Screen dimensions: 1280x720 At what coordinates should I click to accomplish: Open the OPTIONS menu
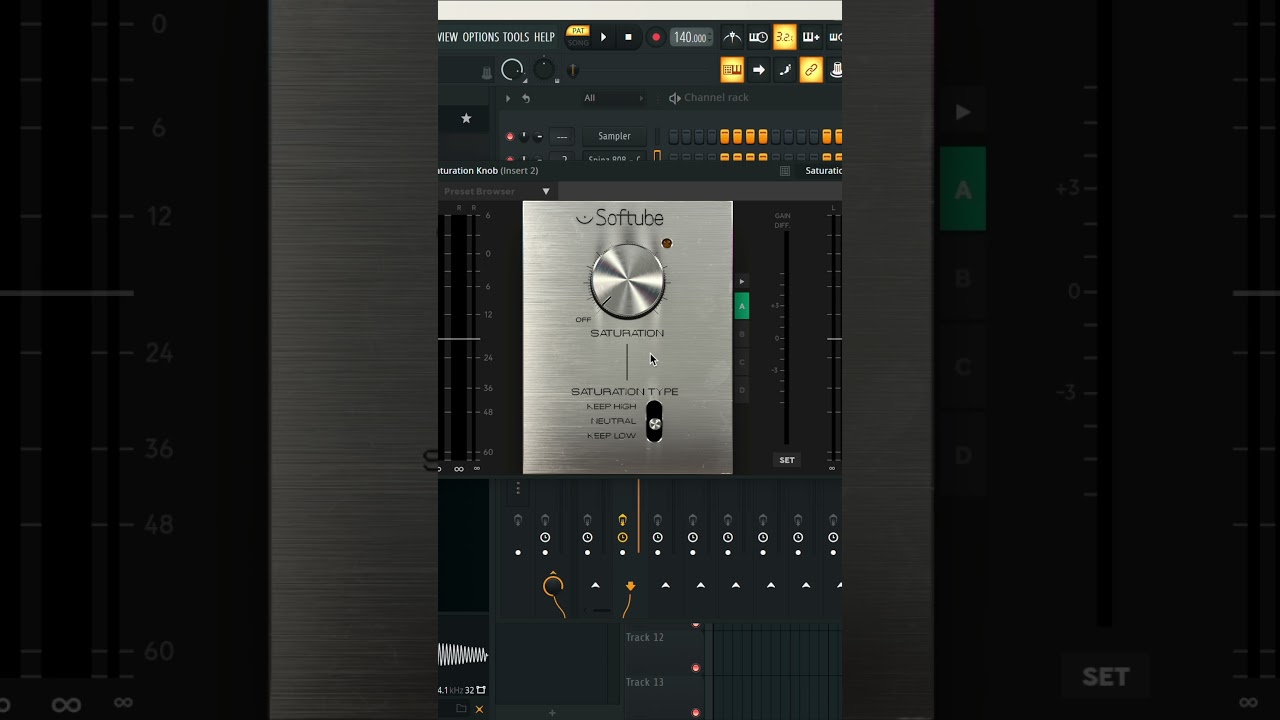pyautogui.click(x=481, y=37)
